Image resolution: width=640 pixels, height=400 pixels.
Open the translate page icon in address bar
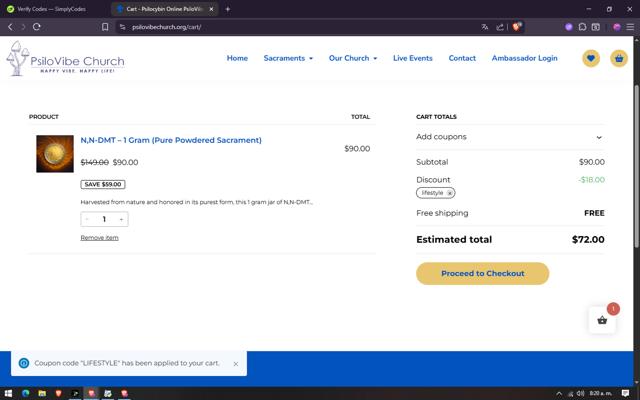[x=484, y=27]
